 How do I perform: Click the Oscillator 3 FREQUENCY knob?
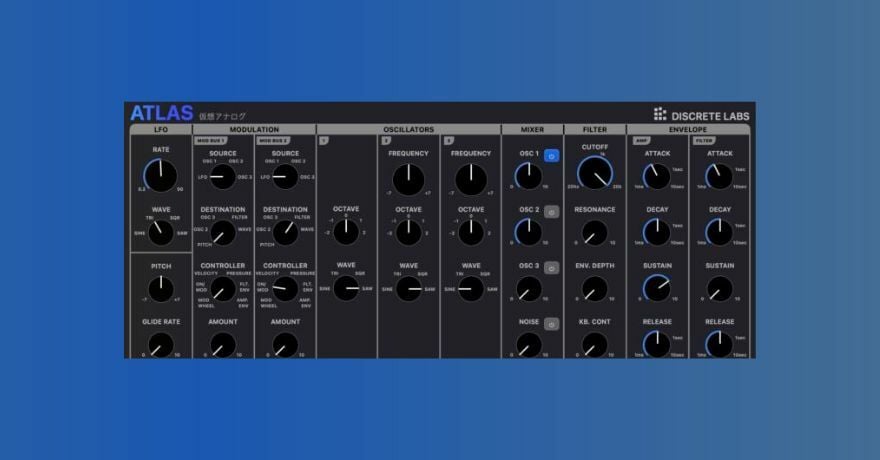(471, 180)
